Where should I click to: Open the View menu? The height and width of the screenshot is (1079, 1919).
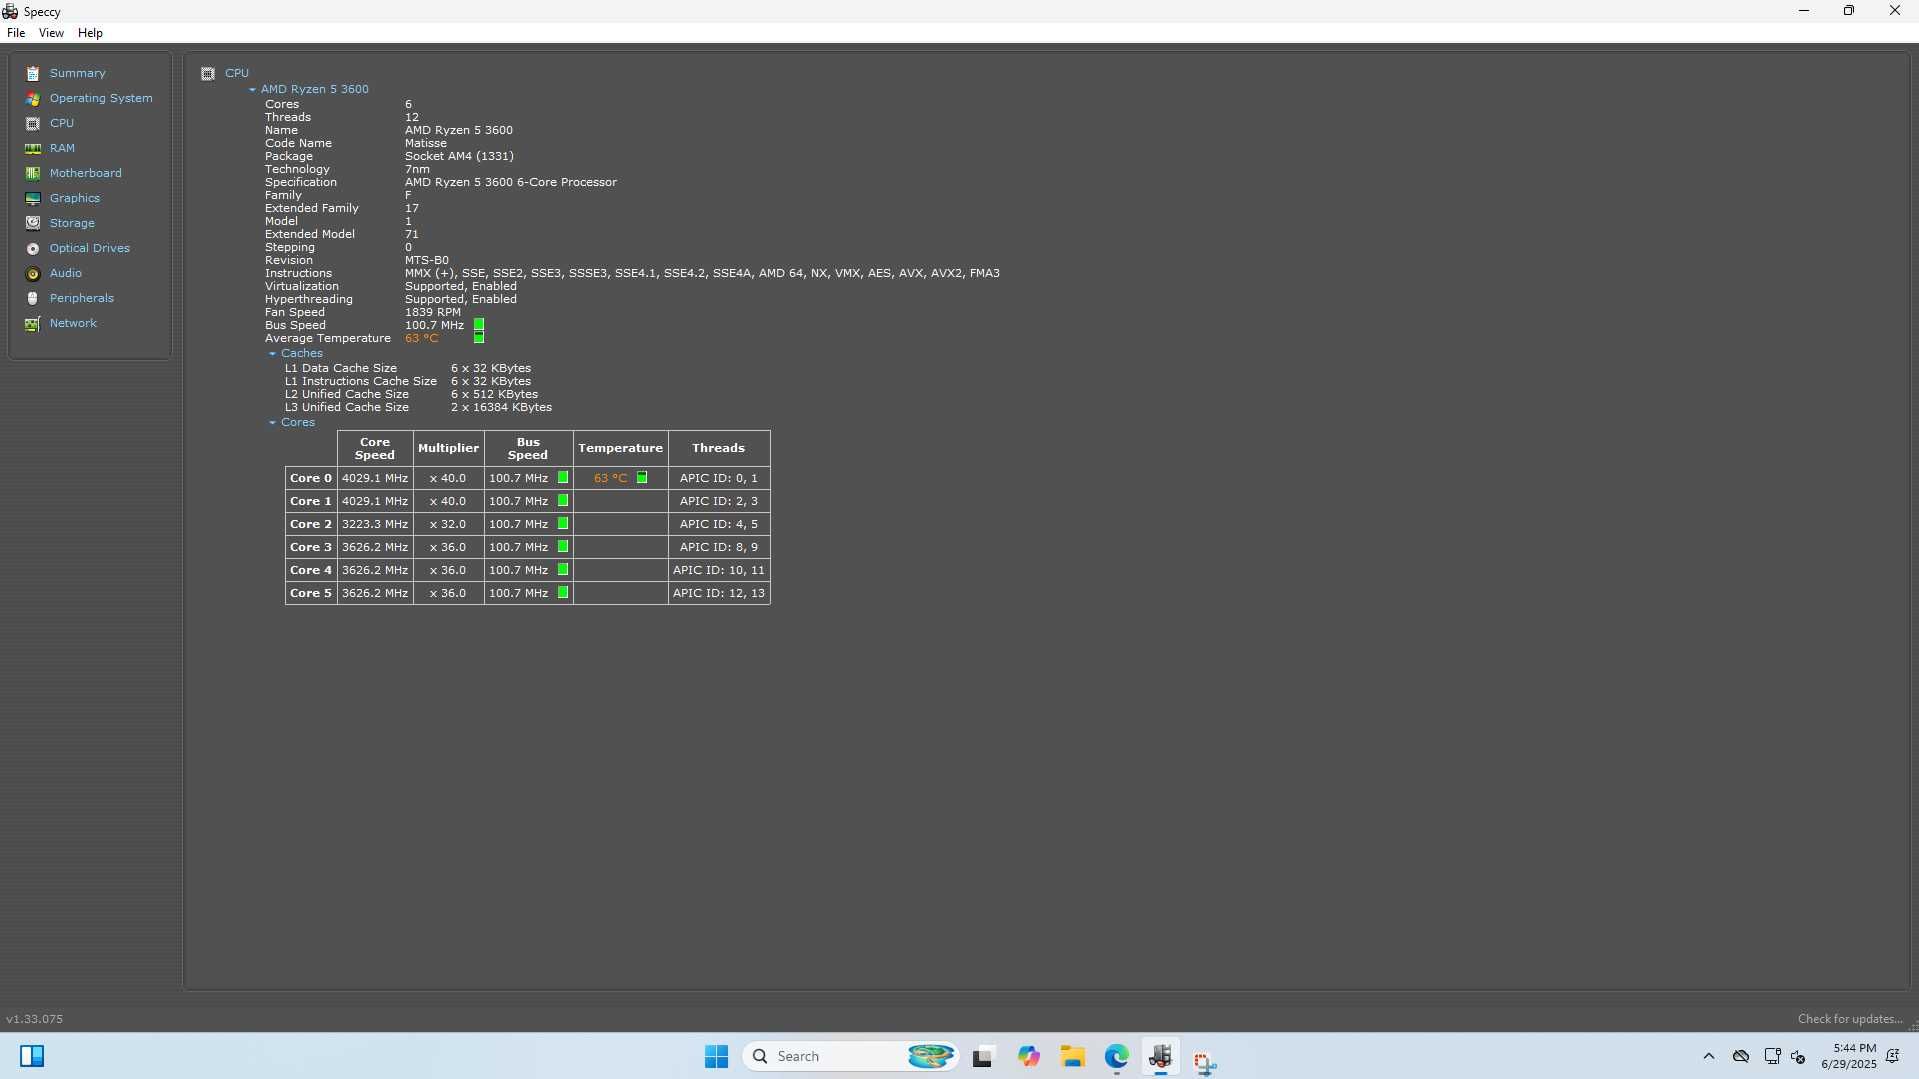tap(51, 33)
